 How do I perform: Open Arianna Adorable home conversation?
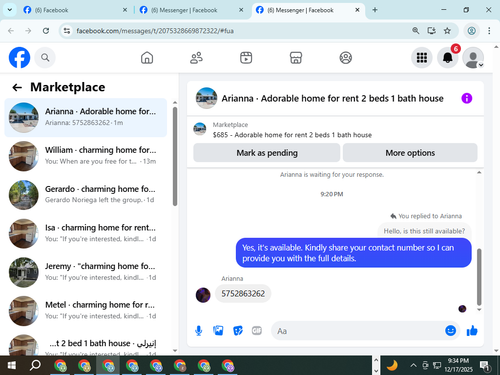point(86,117)
